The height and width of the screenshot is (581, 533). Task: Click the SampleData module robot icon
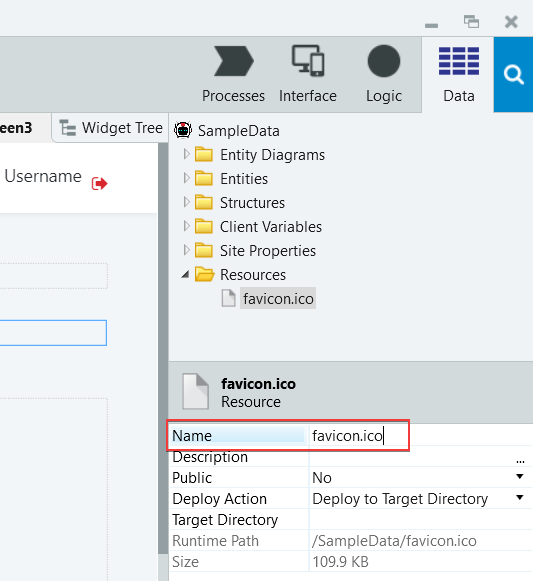pos(183,130)
